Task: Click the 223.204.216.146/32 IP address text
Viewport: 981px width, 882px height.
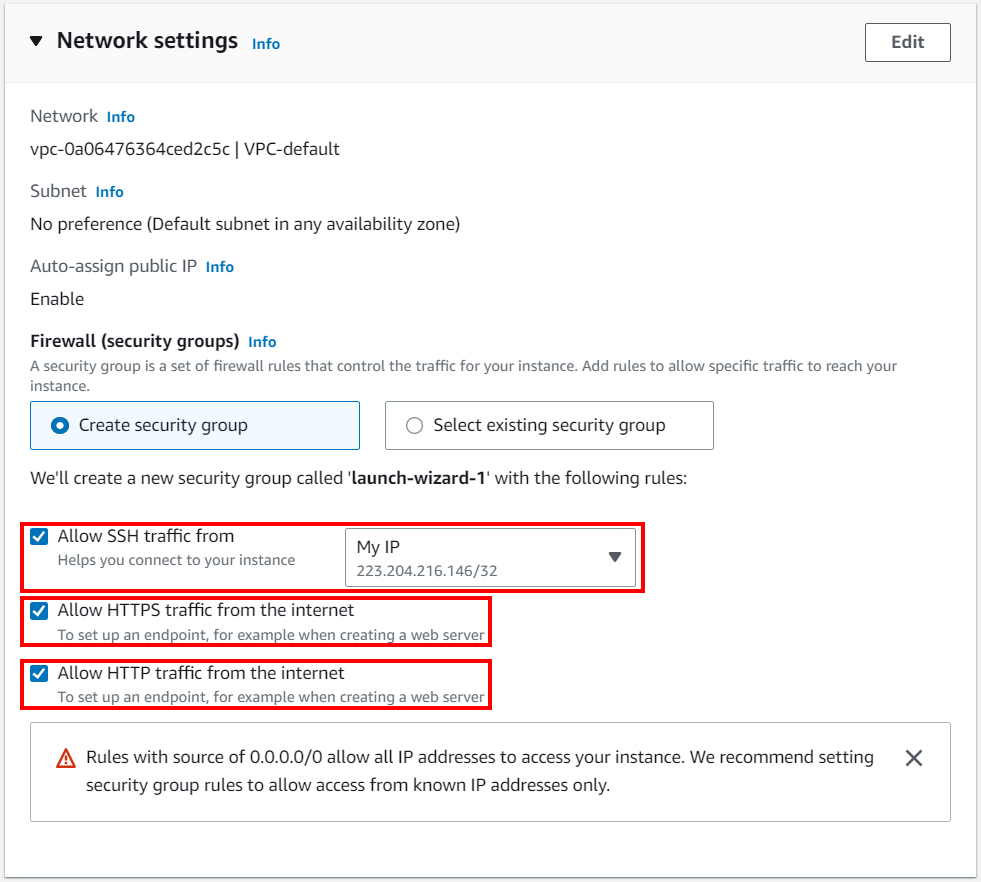Action: (x=427, y=571)
